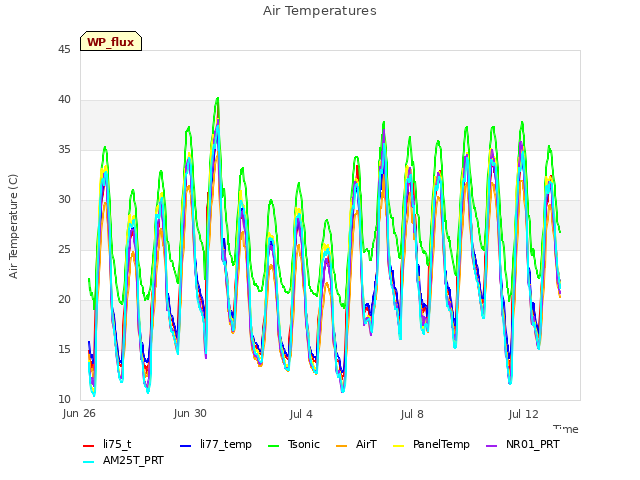Click the Jun 26 x-axis tick label
Image resolution: width=640 pixels, height=480 pixels.
[x=79, y=414]
